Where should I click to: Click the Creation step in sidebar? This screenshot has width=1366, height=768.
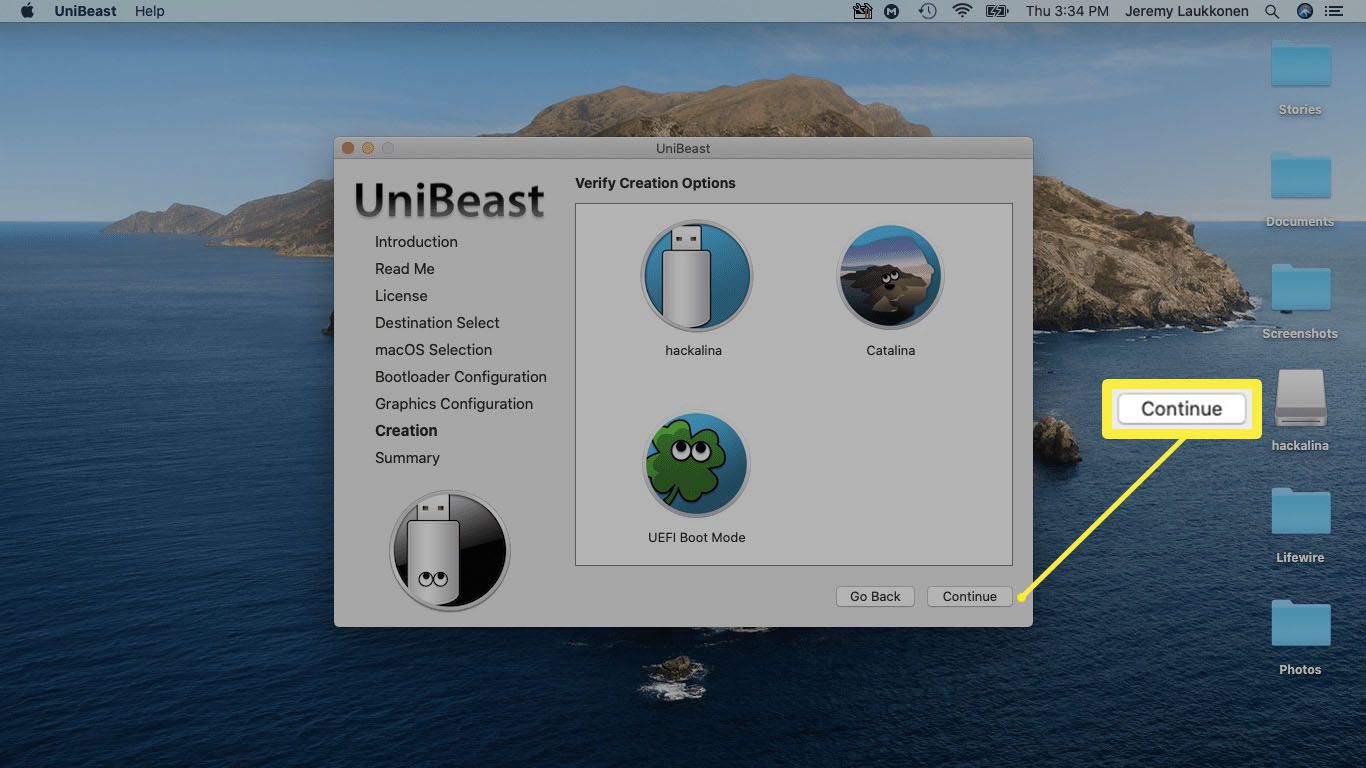pos(406,431)
